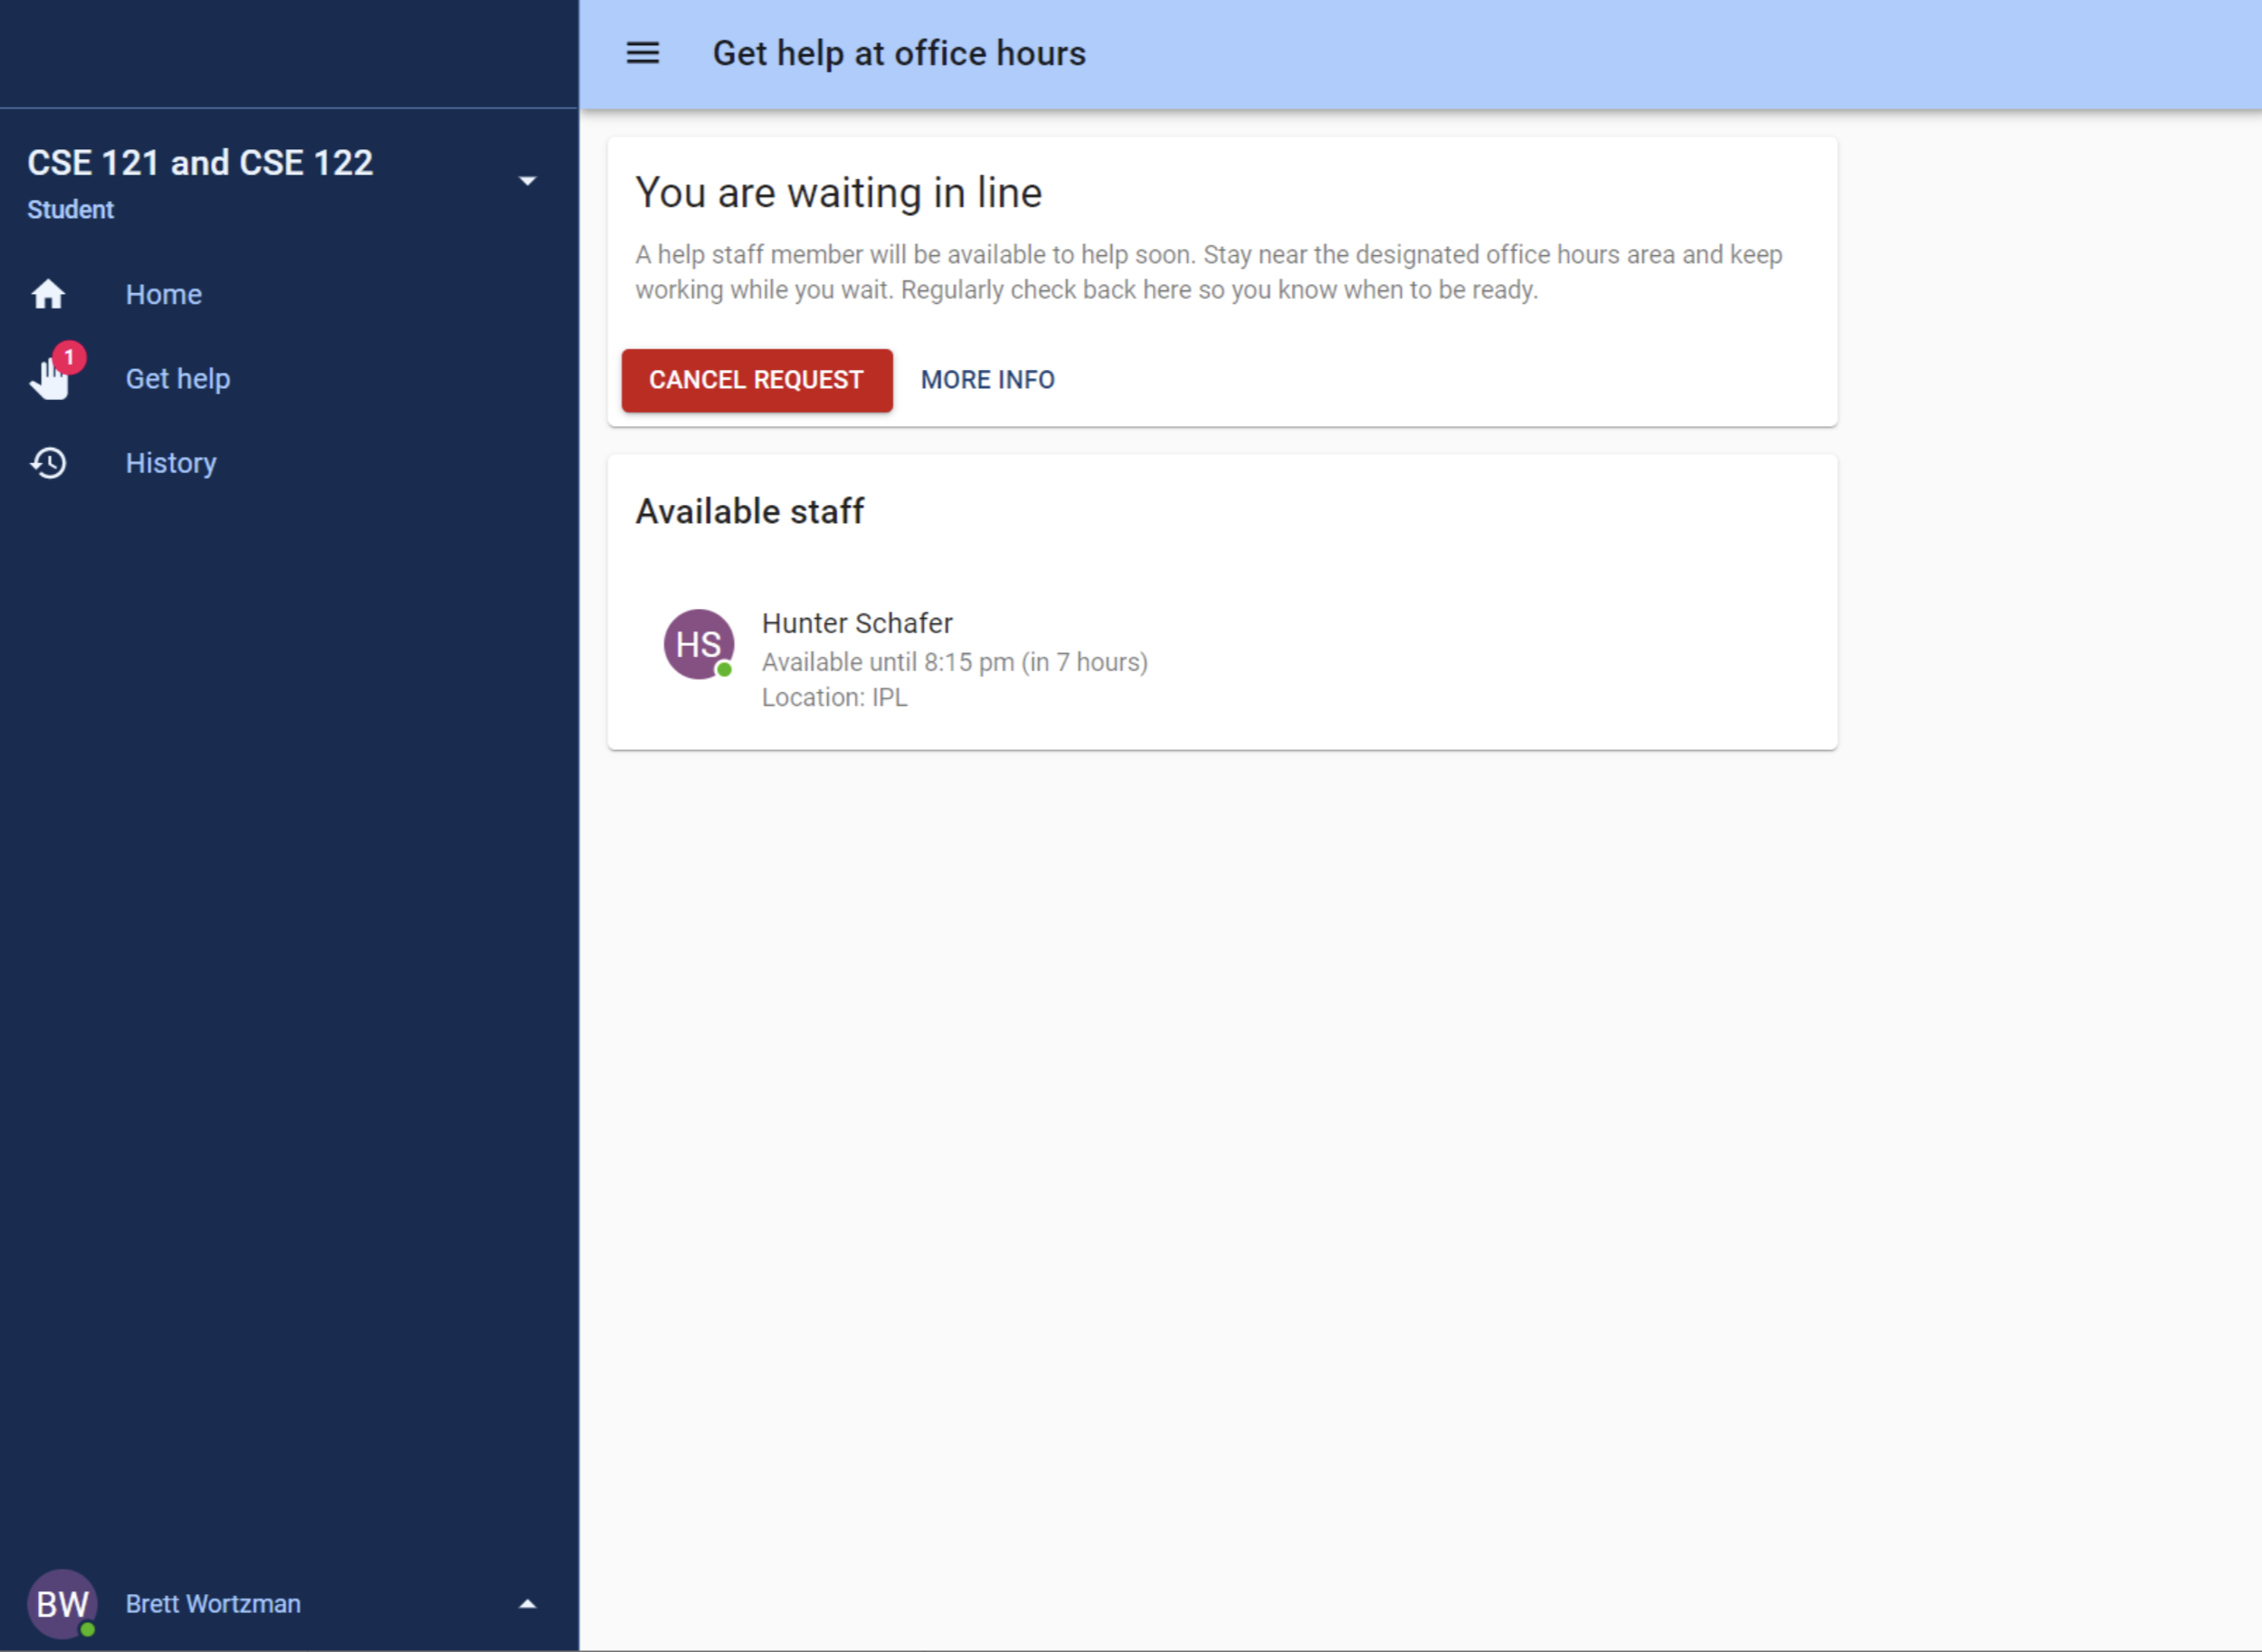The width and height of the screenshot is (2262, 1652).
Task: Click the History clock icon
Action: (48, 463)
